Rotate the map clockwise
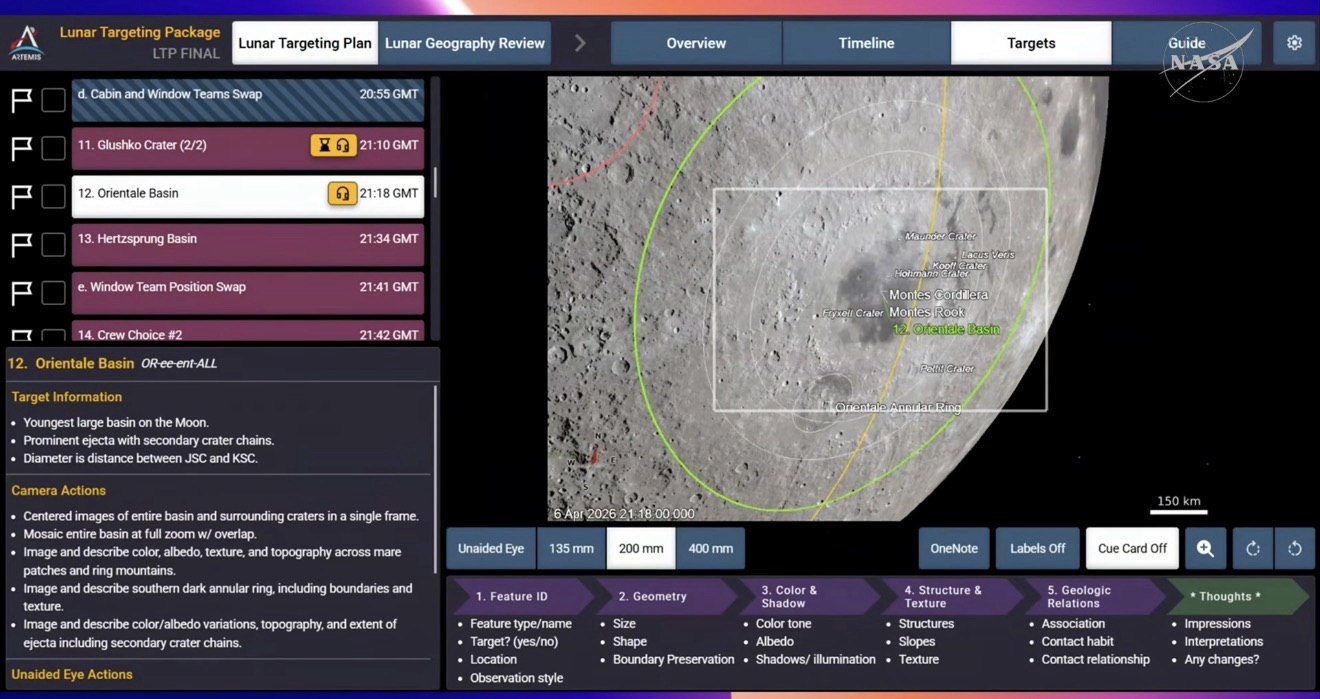 [1252, 548]
